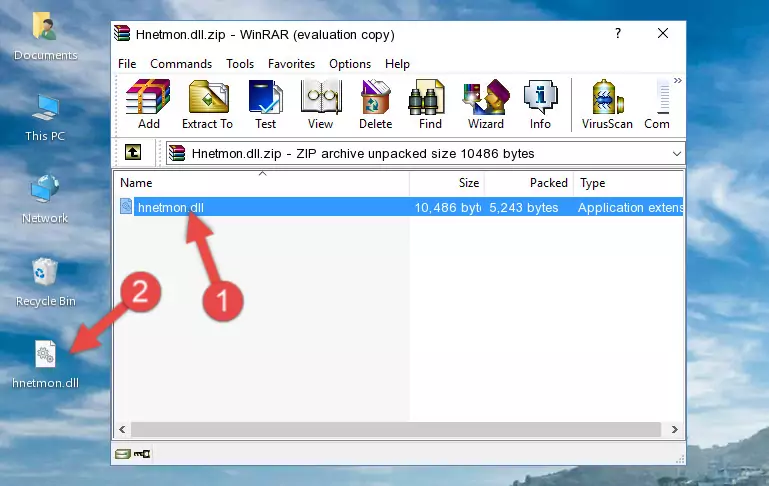Run the Test archive tool

click(265, 104)
